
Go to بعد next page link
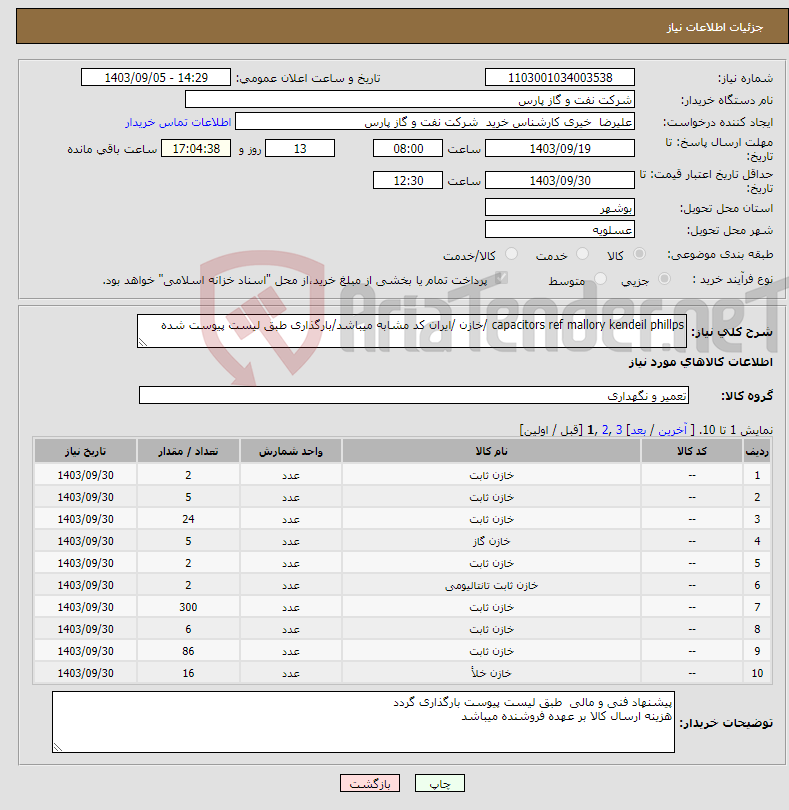[x=638, y=430]
